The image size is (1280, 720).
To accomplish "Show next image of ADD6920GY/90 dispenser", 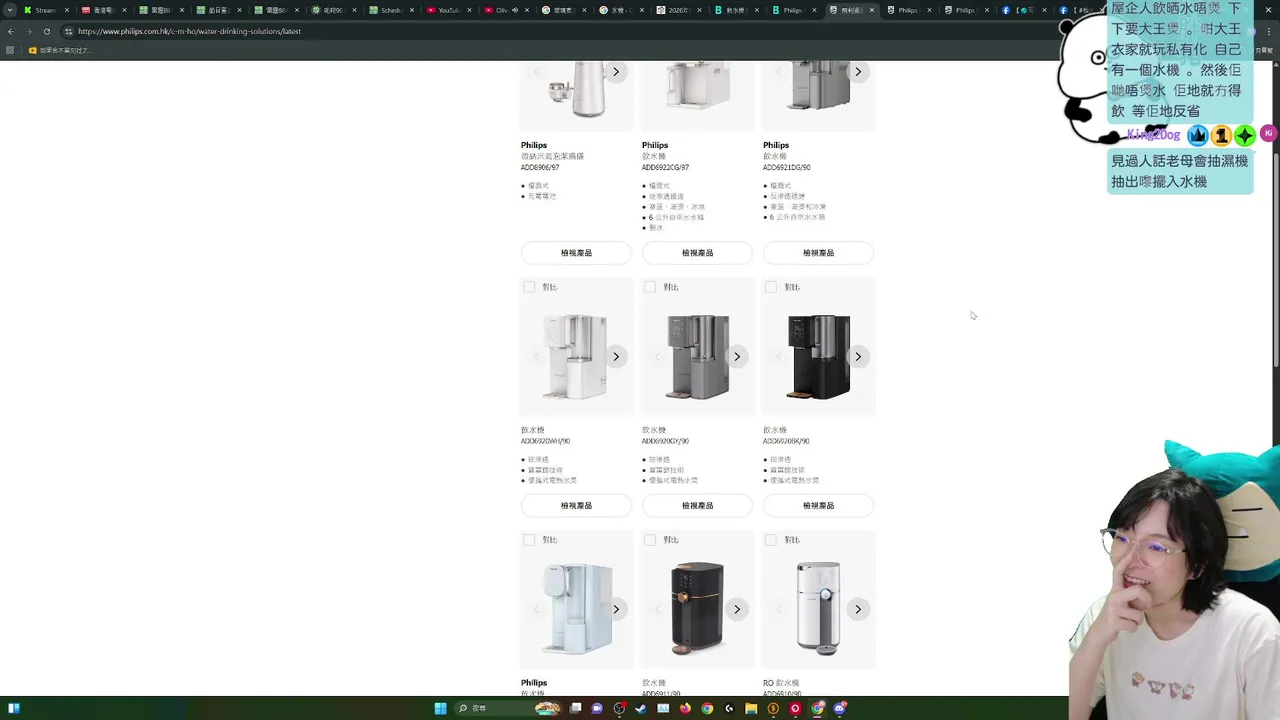I will [x=737, y=357].
